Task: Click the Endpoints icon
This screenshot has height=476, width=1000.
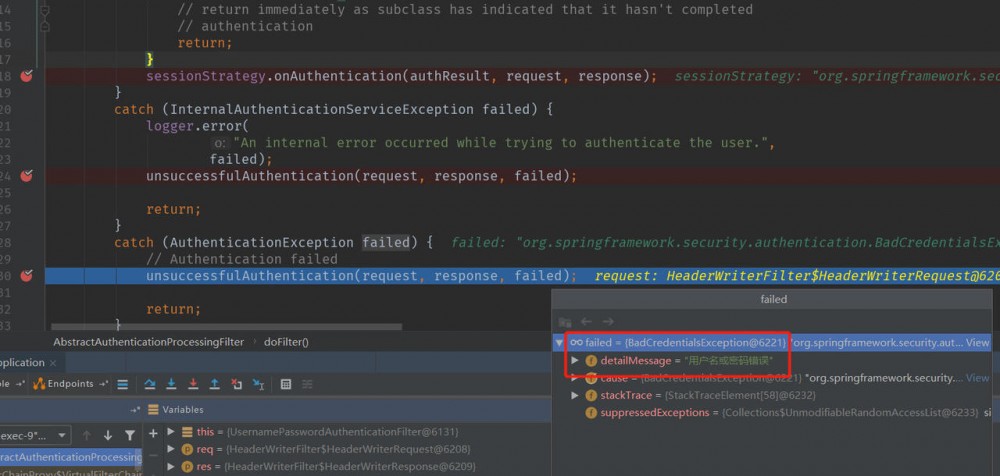Action: [x=39, y=383]
